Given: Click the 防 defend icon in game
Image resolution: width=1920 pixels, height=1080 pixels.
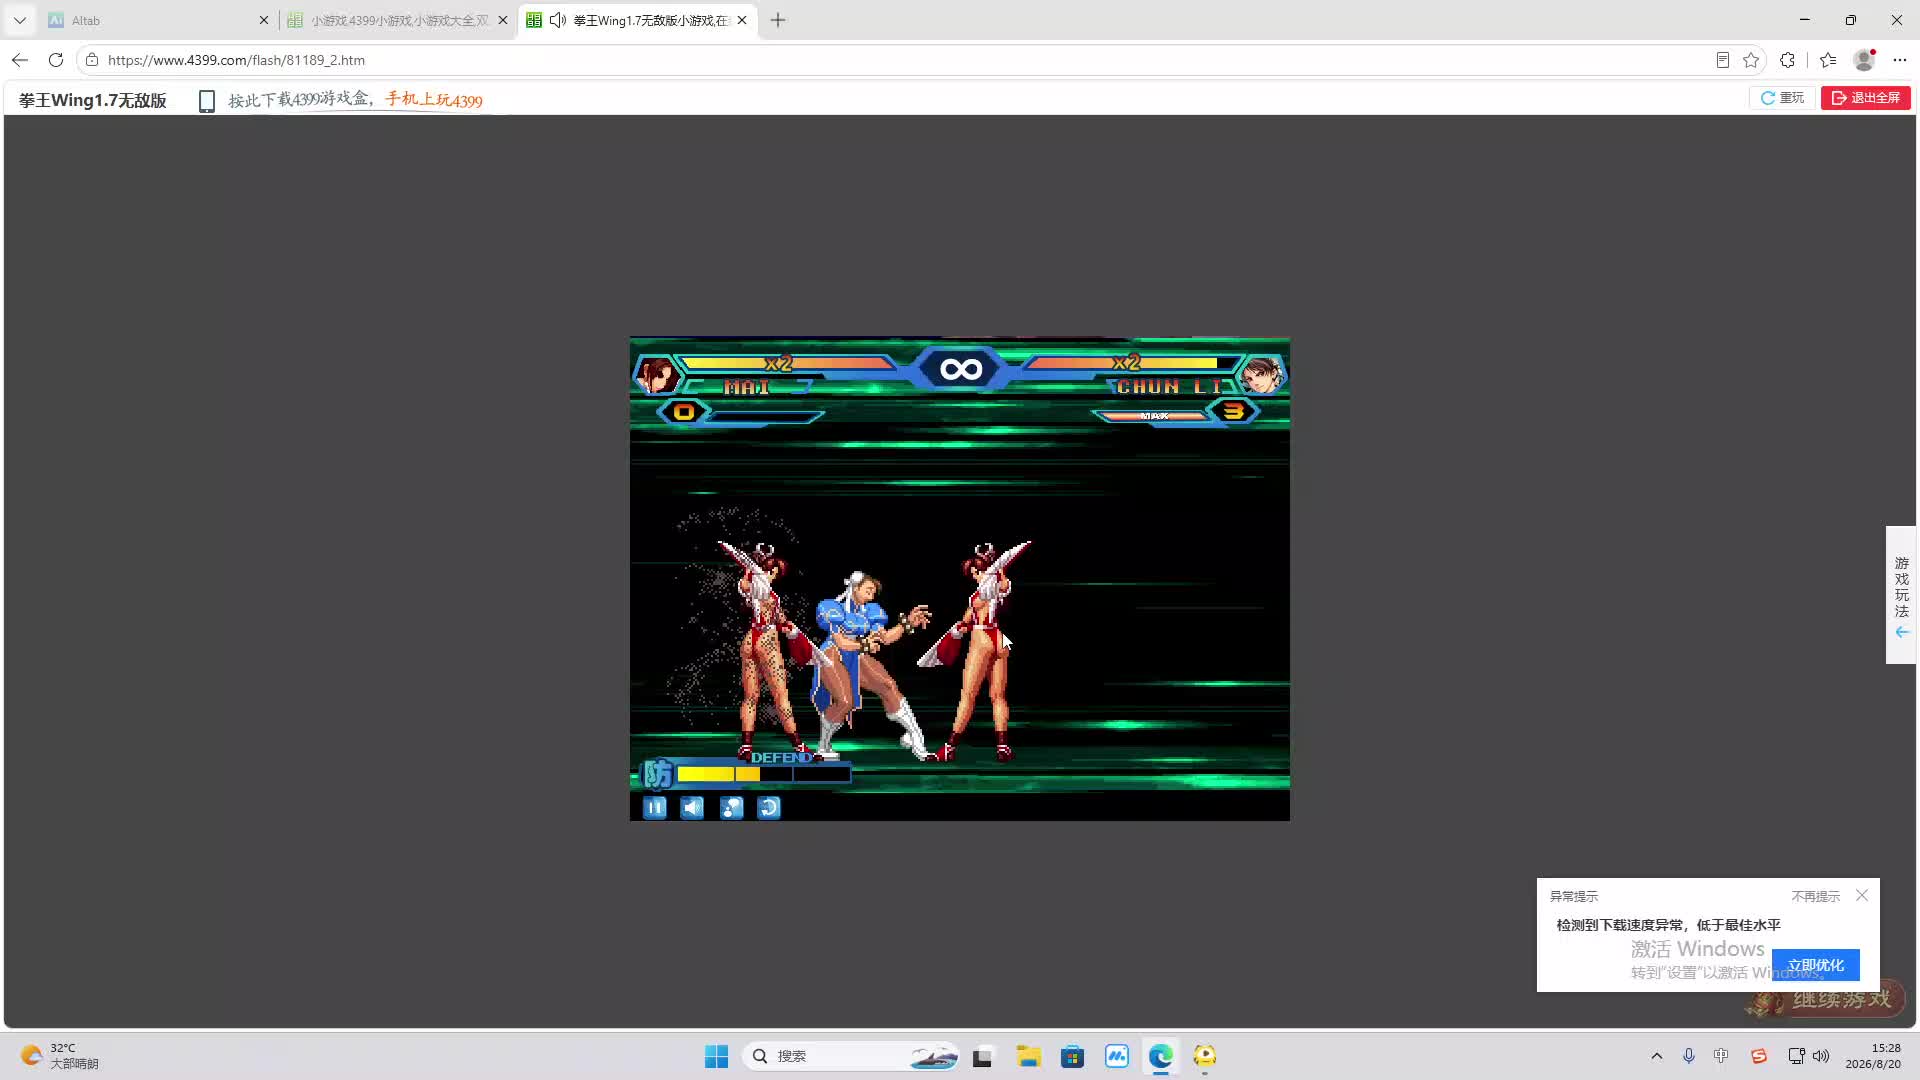Looking at the screenshot, I should point(657,774).
